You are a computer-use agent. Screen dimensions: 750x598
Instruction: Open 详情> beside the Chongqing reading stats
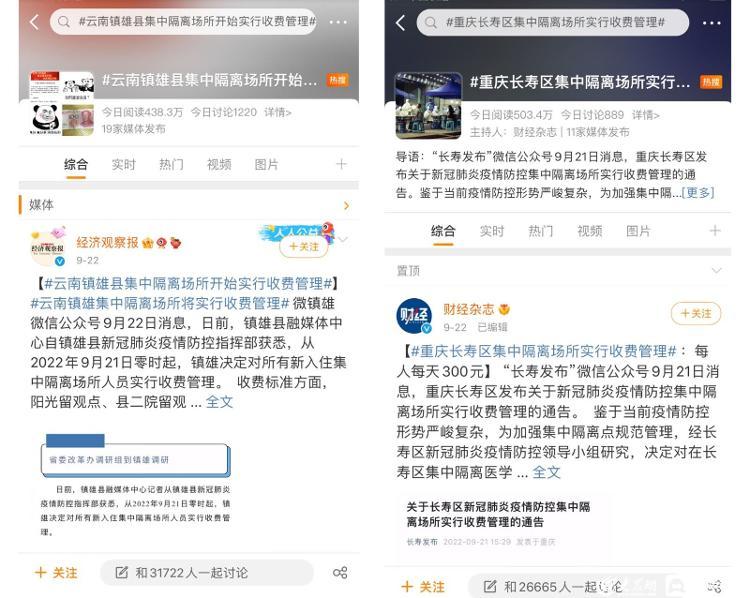pyautogui.click(x=646, y=115)
